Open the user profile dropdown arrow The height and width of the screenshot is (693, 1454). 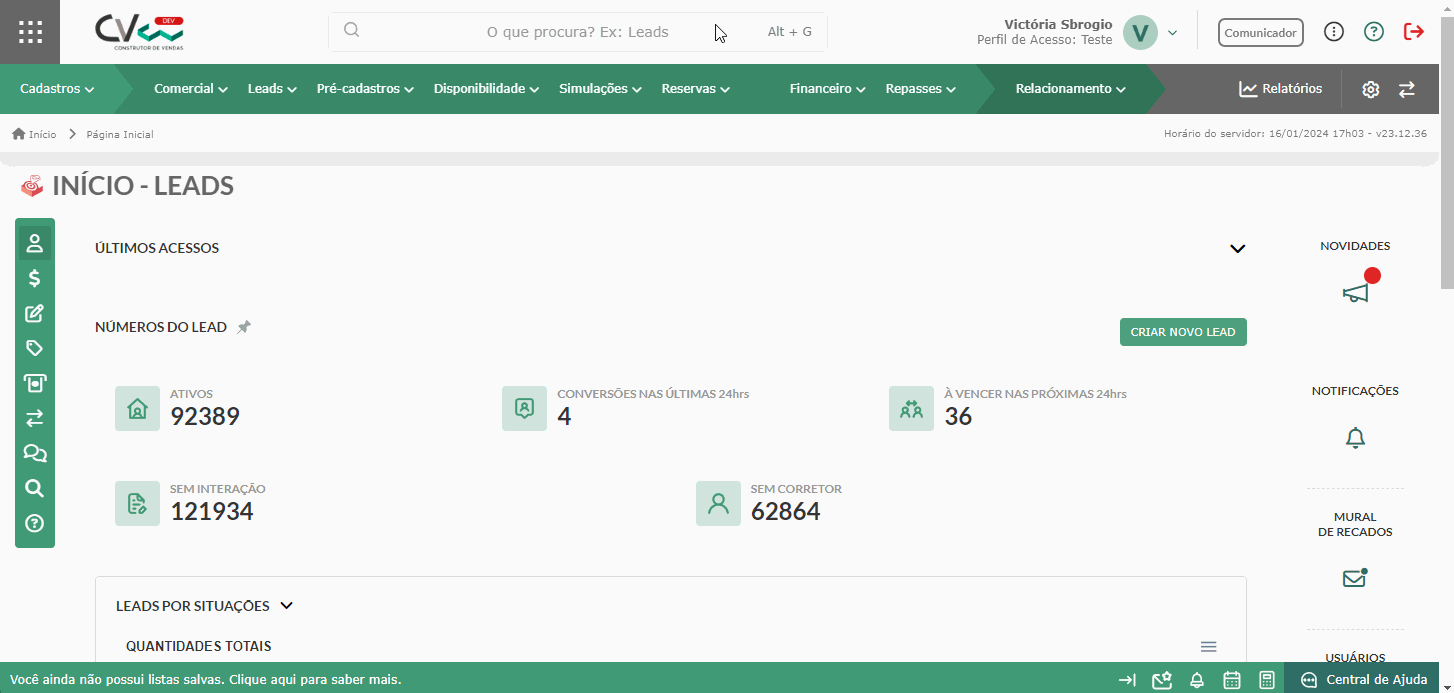click(1172, 33)
